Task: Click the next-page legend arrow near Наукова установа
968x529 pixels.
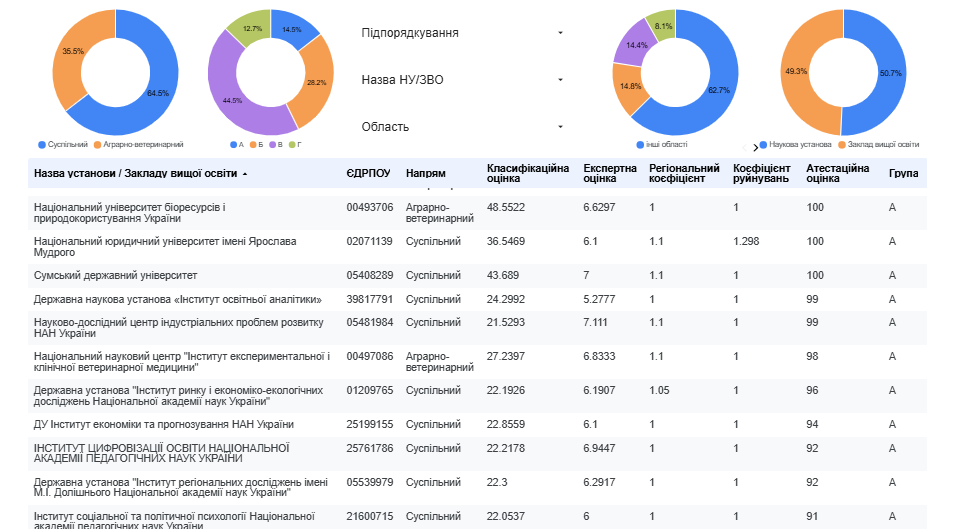Action: point(755,148)
